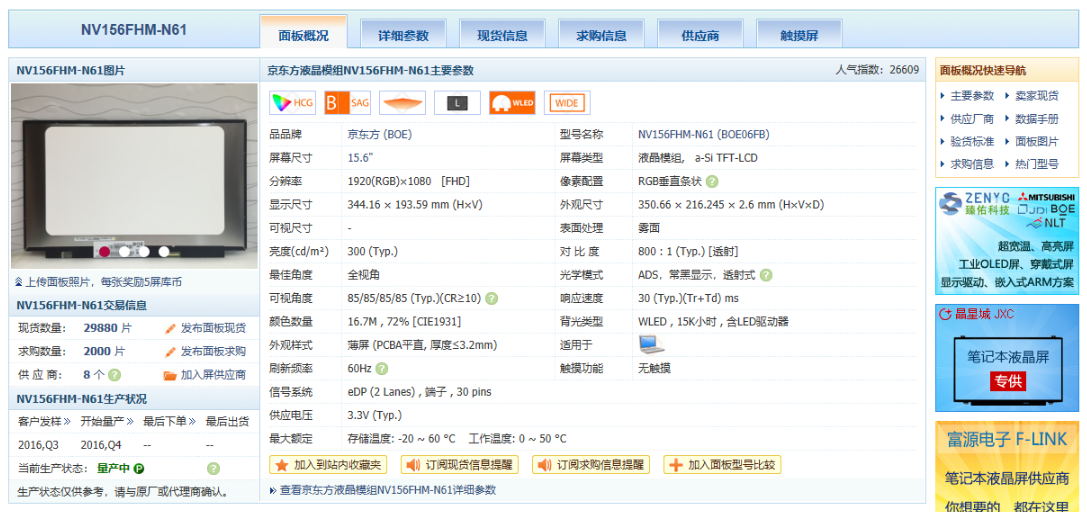Click the NV156FHM-N61 panel photo
Image resolution: width=1087 pixels, height=512 pixels.
point(134,176)
